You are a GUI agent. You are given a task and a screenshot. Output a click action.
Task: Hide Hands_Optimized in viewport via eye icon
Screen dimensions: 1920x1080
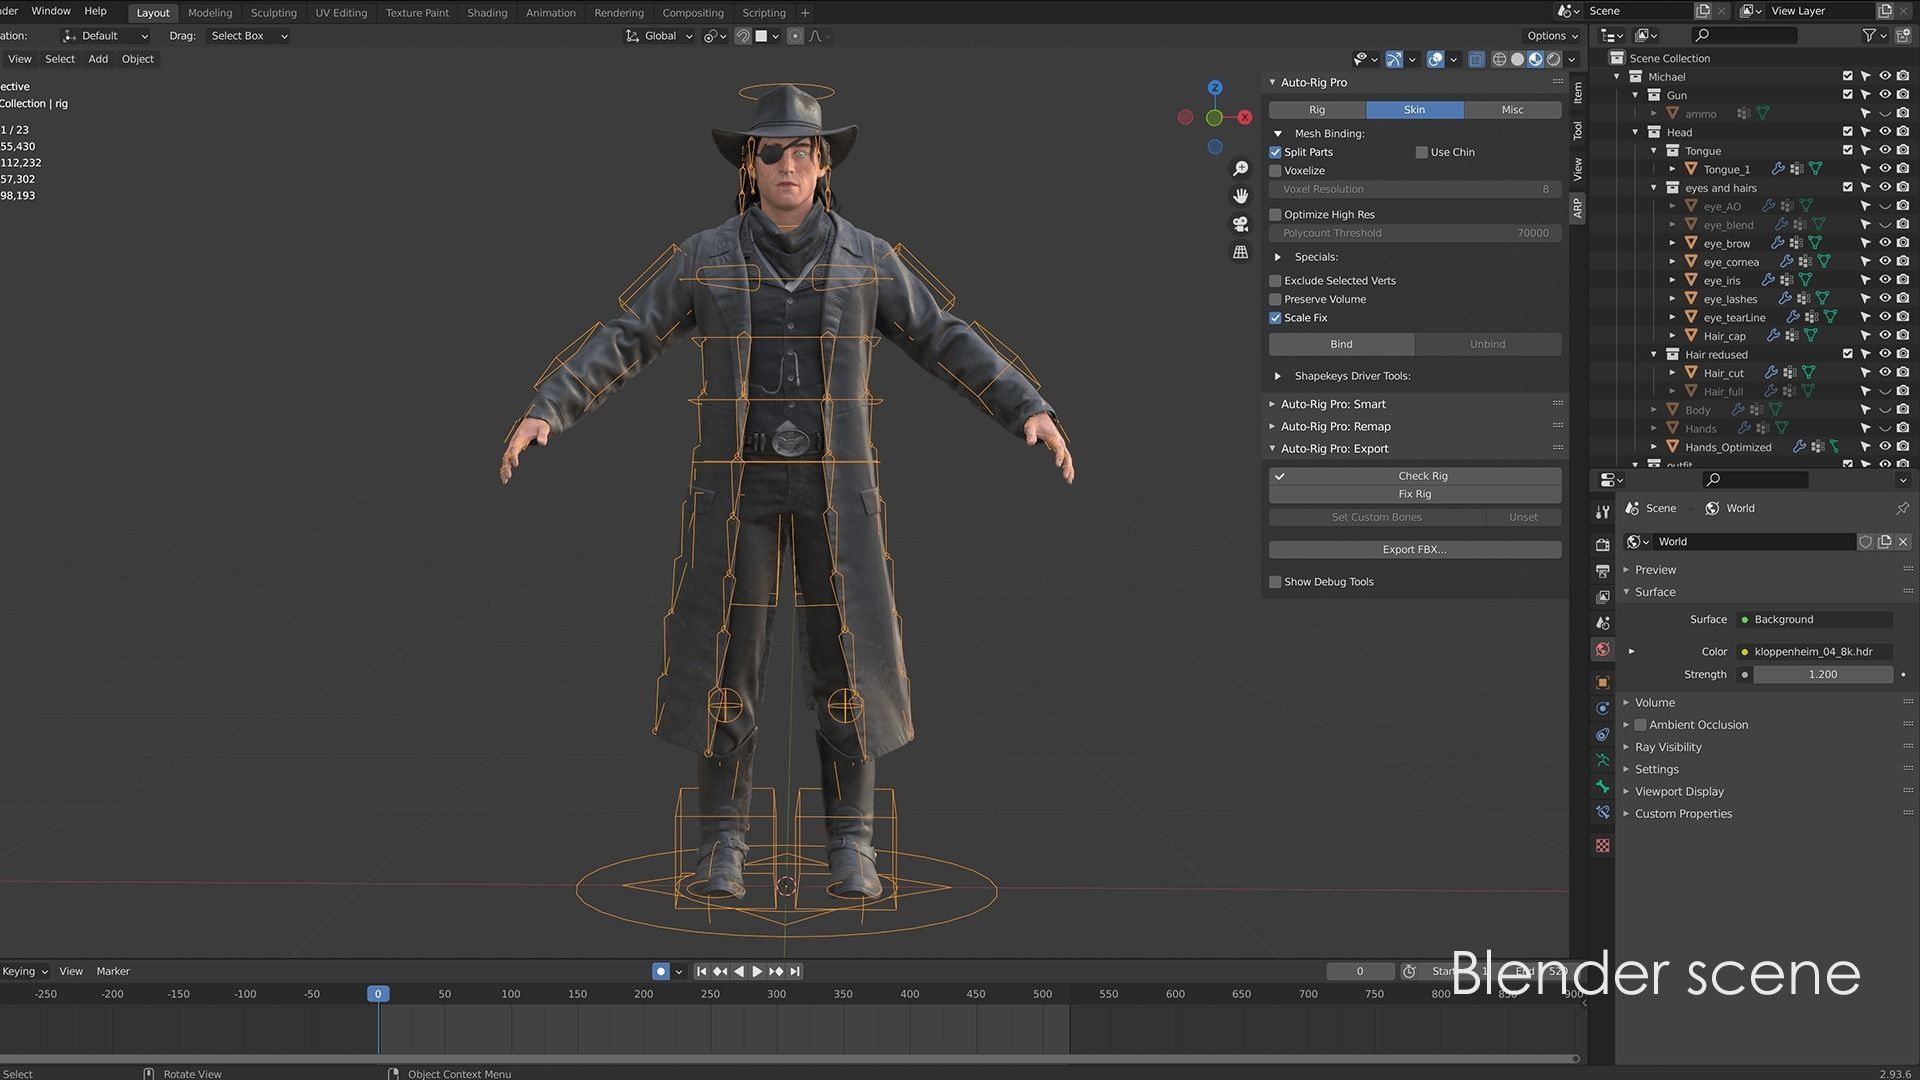pos(1884,447)
